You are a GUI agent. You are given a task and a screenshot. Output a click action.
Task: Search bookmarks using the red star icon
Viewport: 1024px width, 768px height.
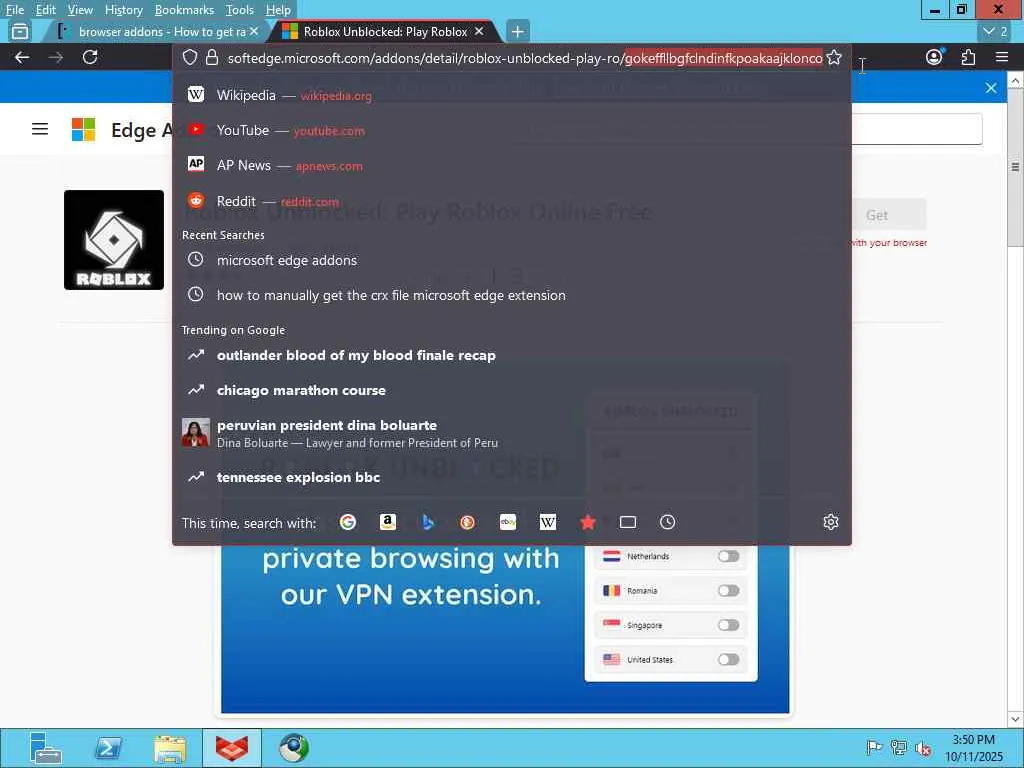(x=588, y=522)
